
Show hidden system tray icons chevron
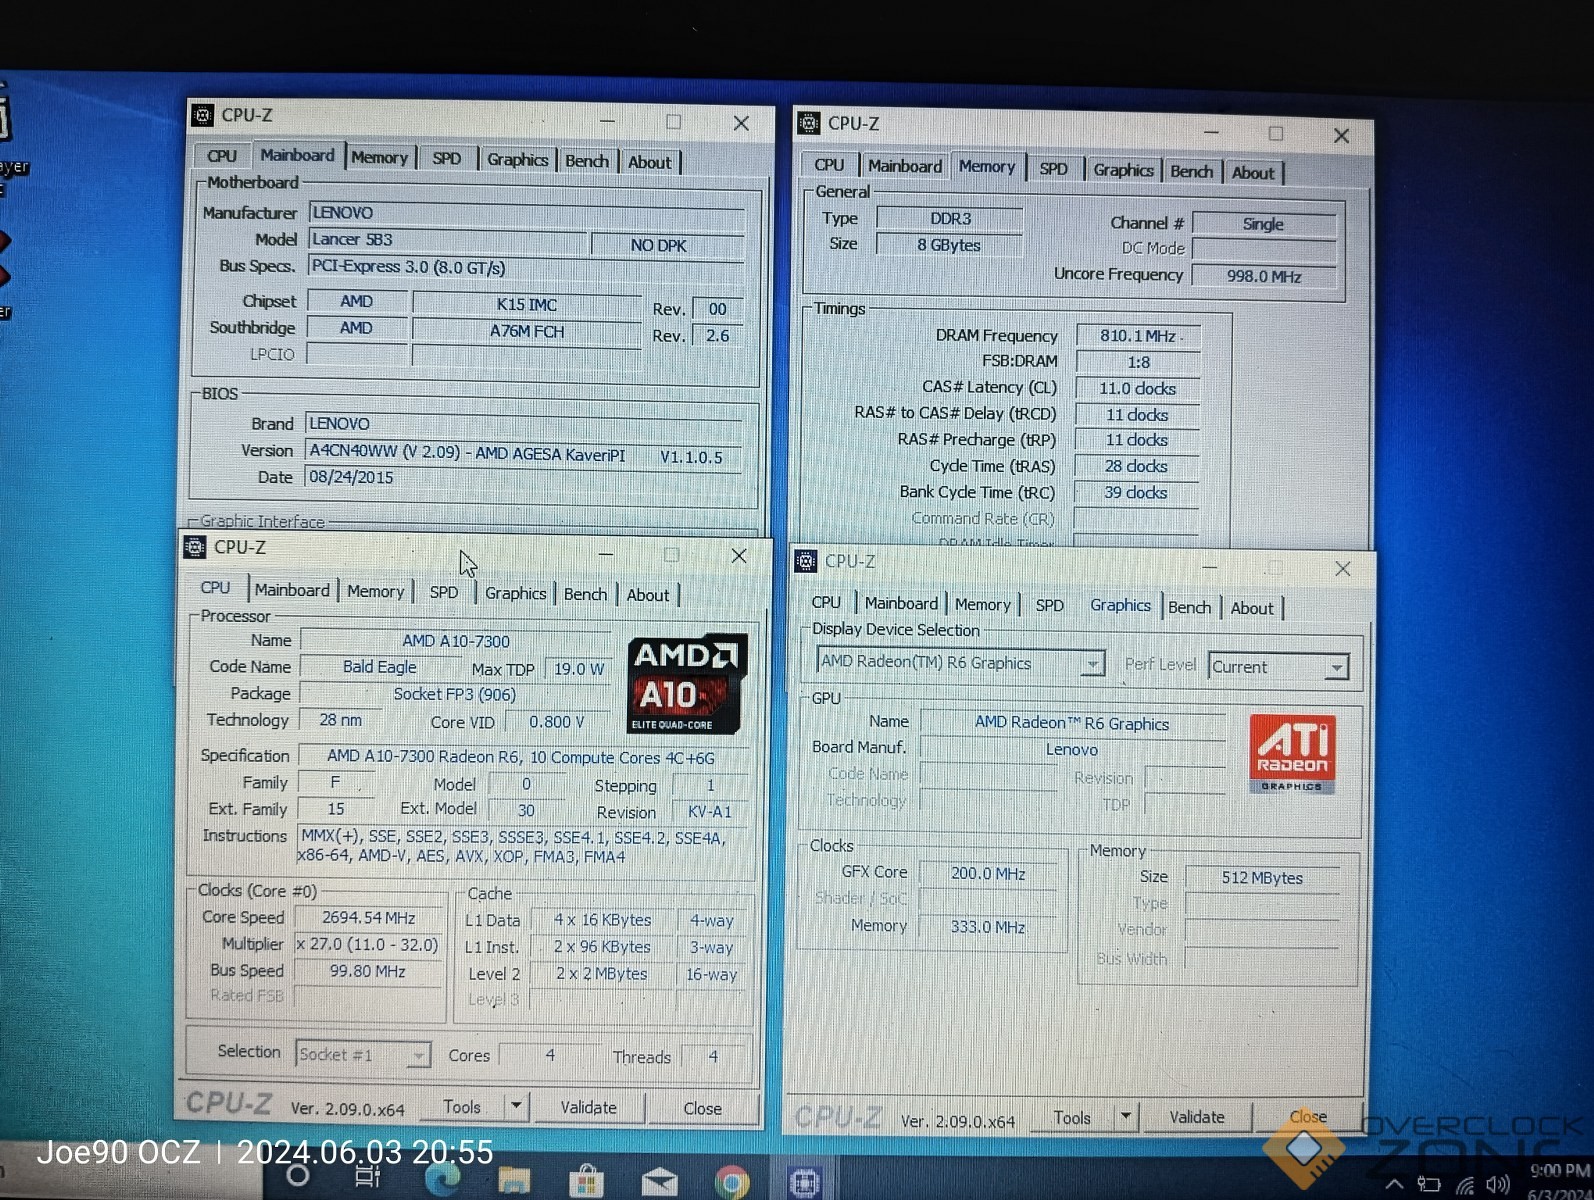[1394, 1185]
